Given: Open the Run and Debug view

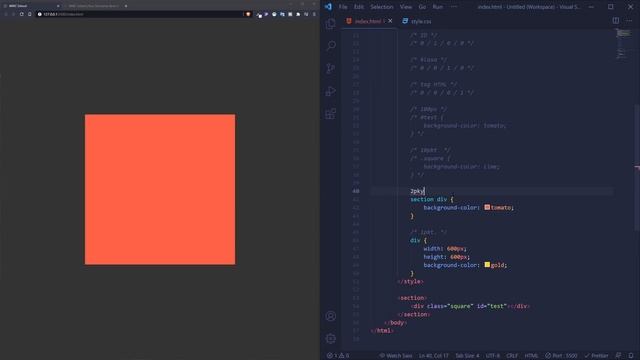Looking at the screenshot, I should tap(331, 91).
